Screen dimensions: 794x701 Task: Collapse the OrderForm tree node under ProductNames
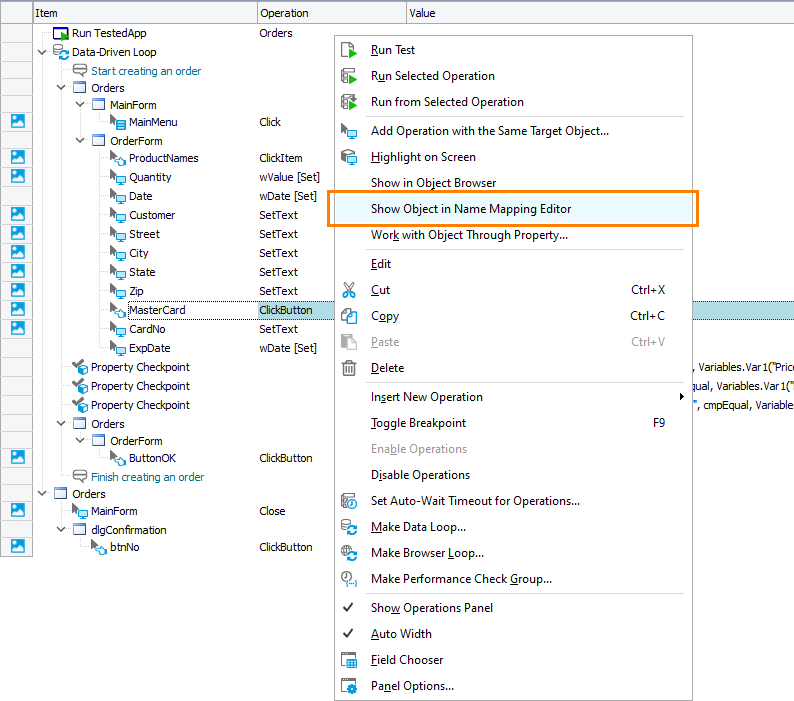80,141
